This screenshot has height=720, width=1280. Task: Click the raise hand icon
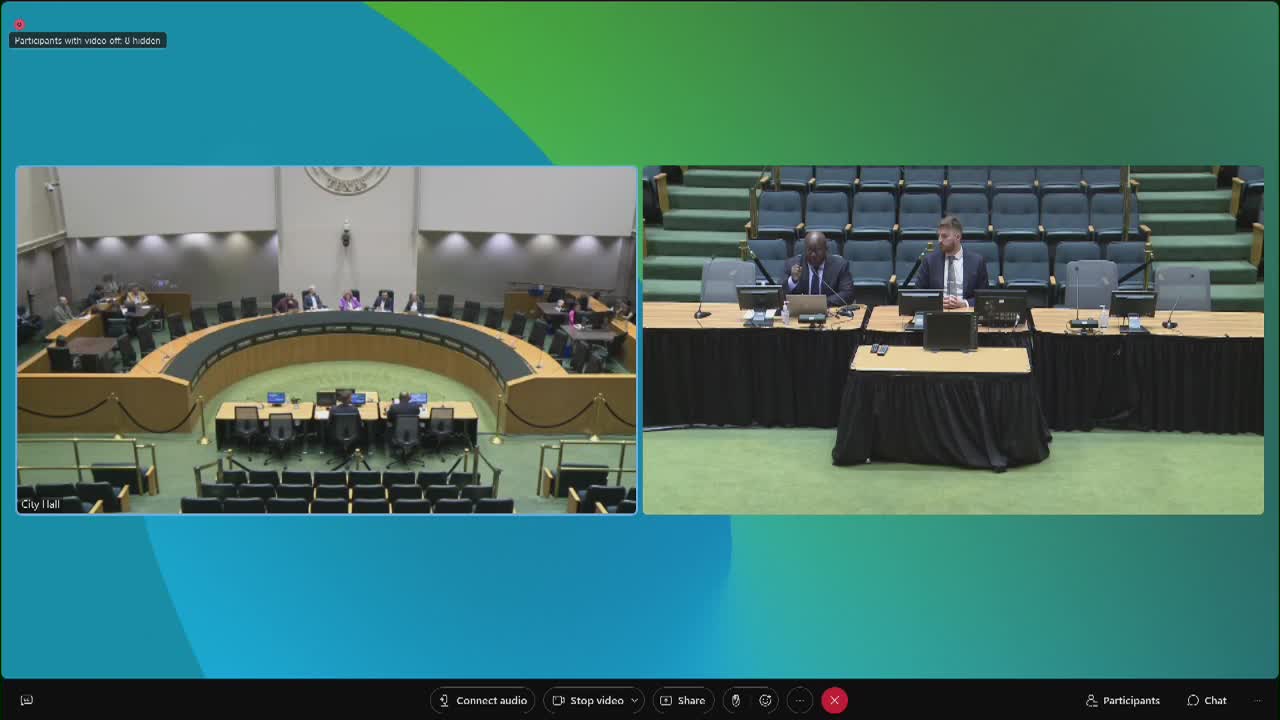click(735, 700)
